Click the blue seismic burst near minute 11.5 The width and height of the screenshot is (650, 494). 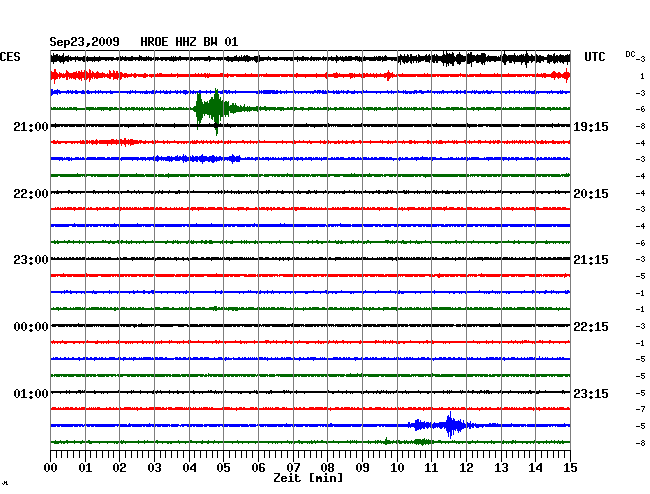pyautogui.click(x=450, y=425)
